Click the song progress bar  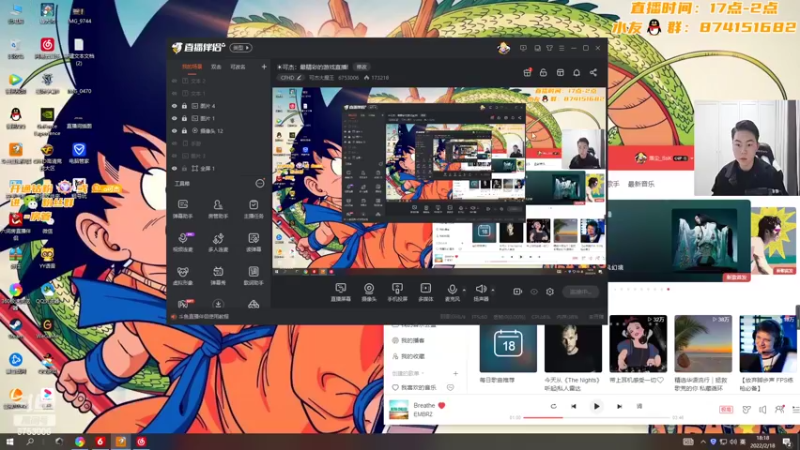[596, 417]
